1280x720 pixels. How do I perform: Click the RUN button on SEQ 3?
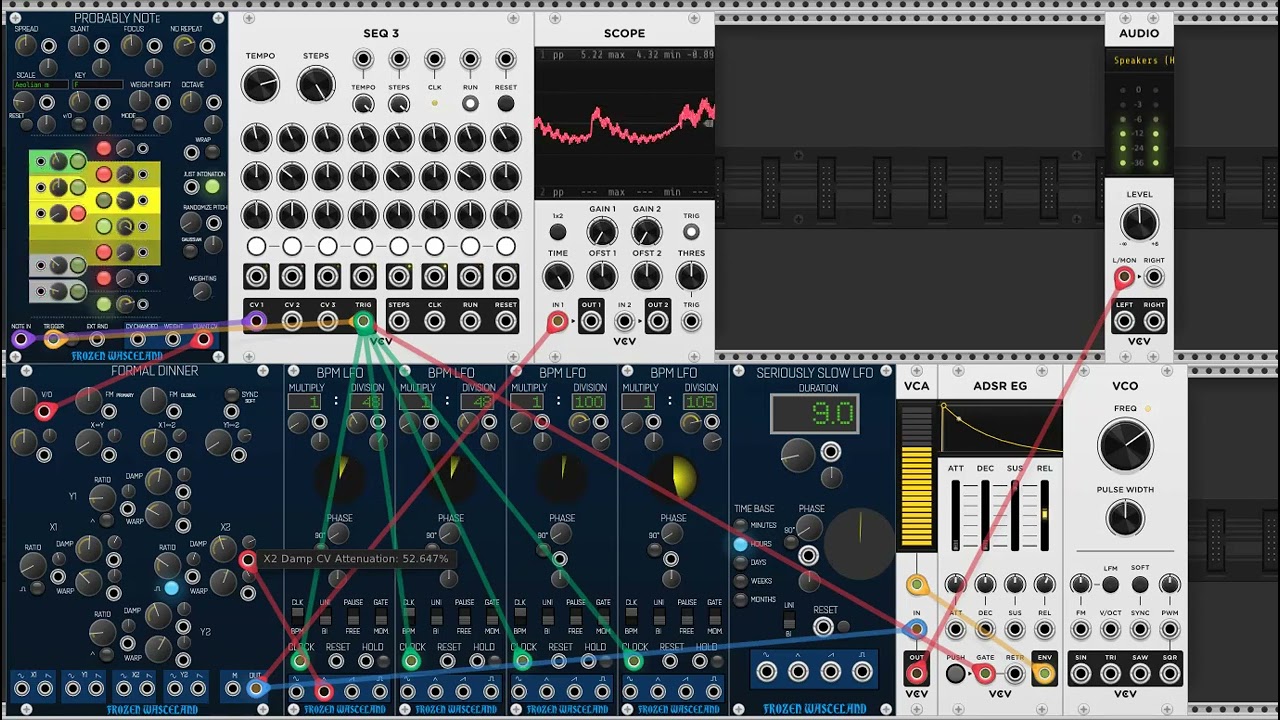coord(470,104)
